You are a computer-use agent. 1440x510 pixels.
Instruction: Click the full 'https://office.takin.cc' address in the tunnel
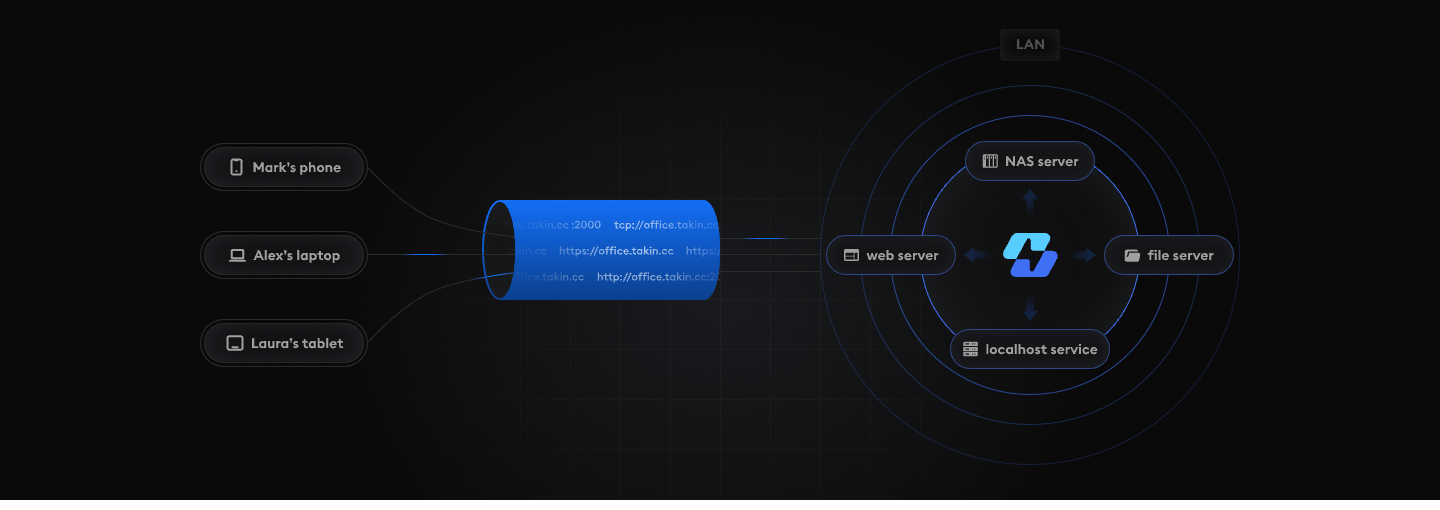coord(616,251)
